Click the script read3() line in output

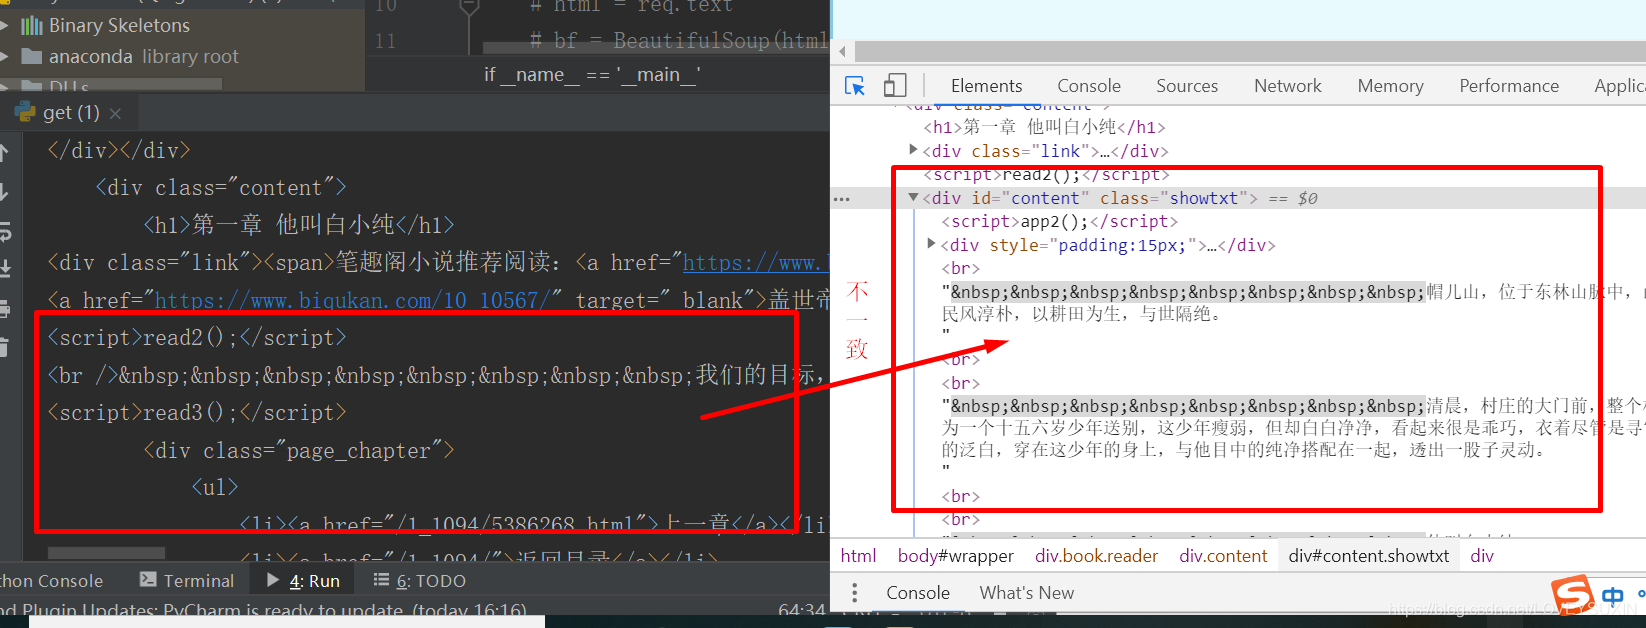click(x=197, y=412)
